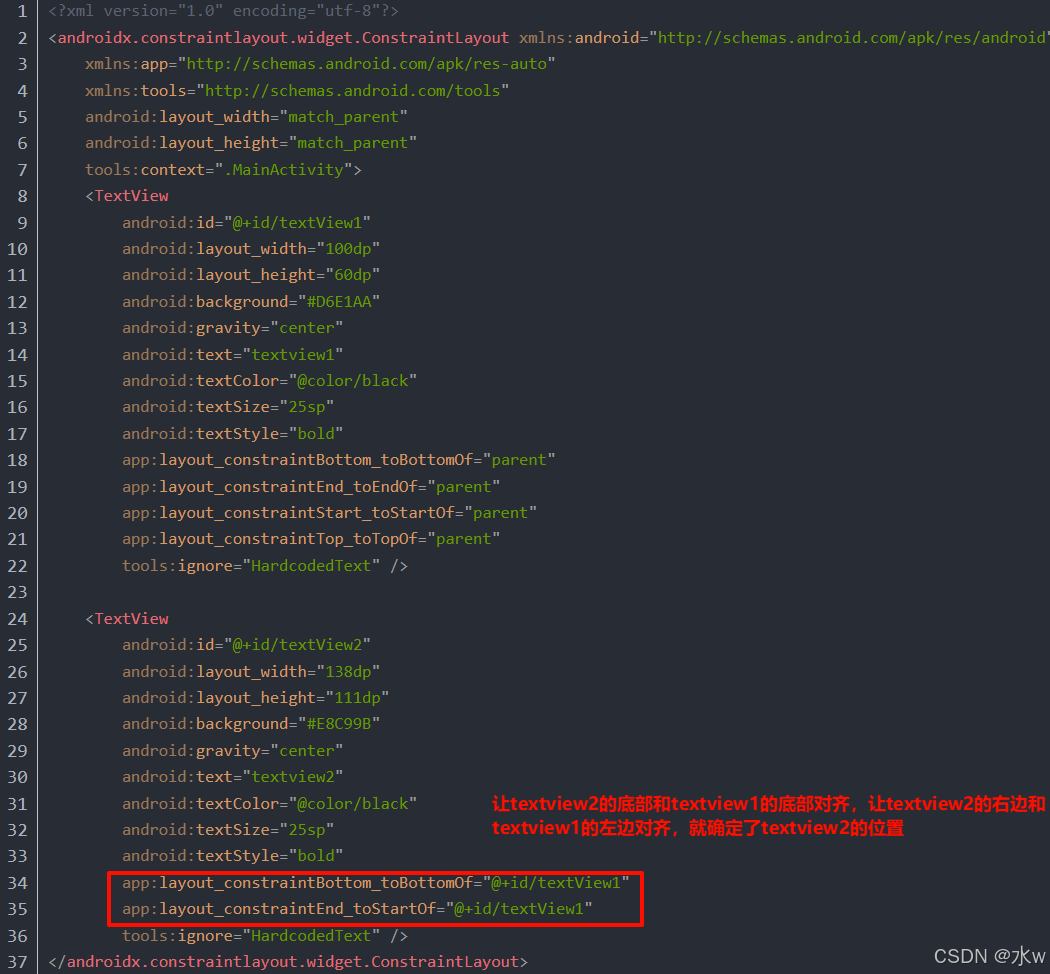This screenshot has width=1050, height=974.
Task: Click constraintBottom_toBottomOf "@+id/textView1" on line 34
Action: click(x=376, y=883)
